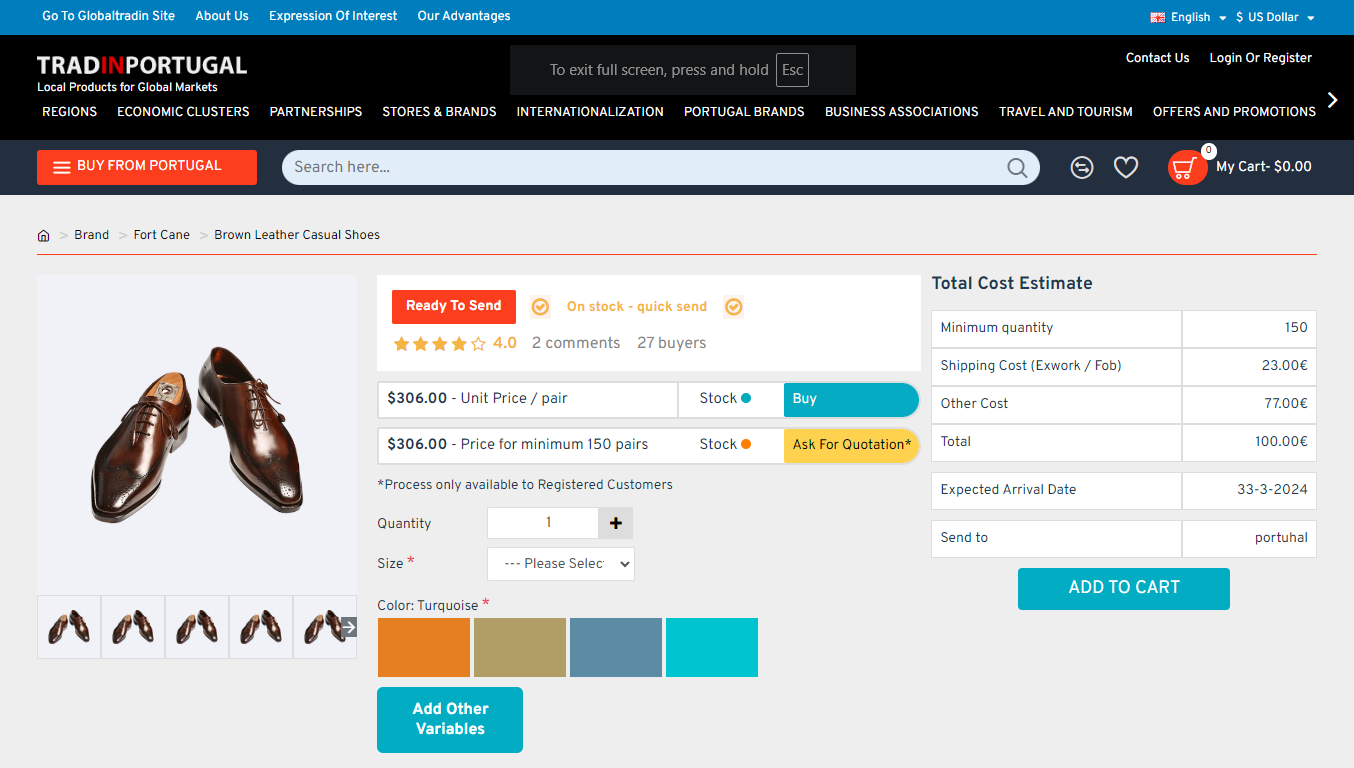Open the shopping cart icon
The height and width of the screenshot is (768, 1354).
1187,167
